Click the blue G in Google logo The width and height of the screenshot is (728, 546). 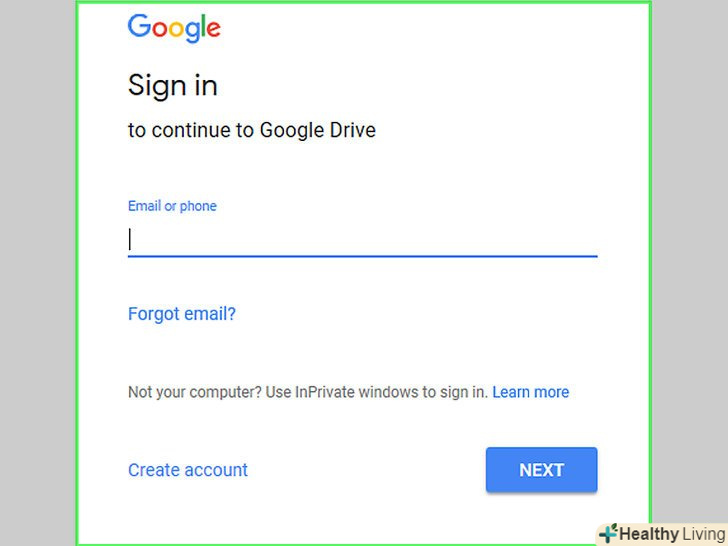139,25
